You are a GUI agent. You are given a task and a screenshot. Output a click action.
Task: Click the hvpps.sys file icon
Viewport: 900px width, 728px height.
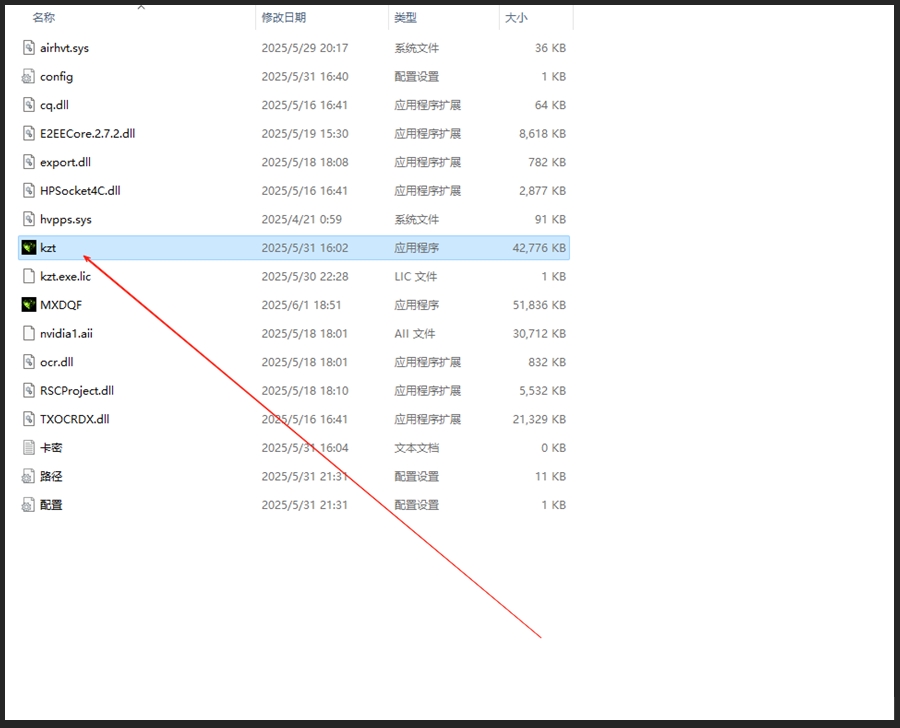(29, 219)
